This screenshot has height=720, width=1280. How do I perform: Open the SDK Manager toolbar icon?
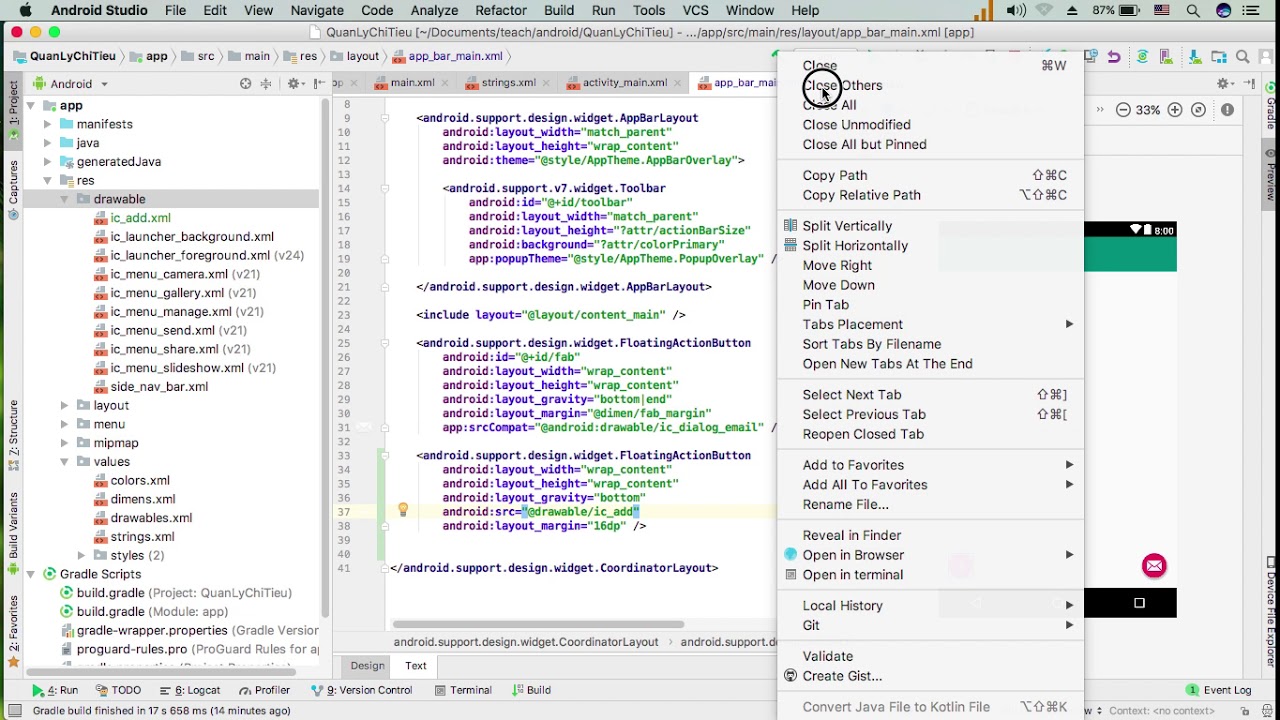click(x=1193, y=57)
